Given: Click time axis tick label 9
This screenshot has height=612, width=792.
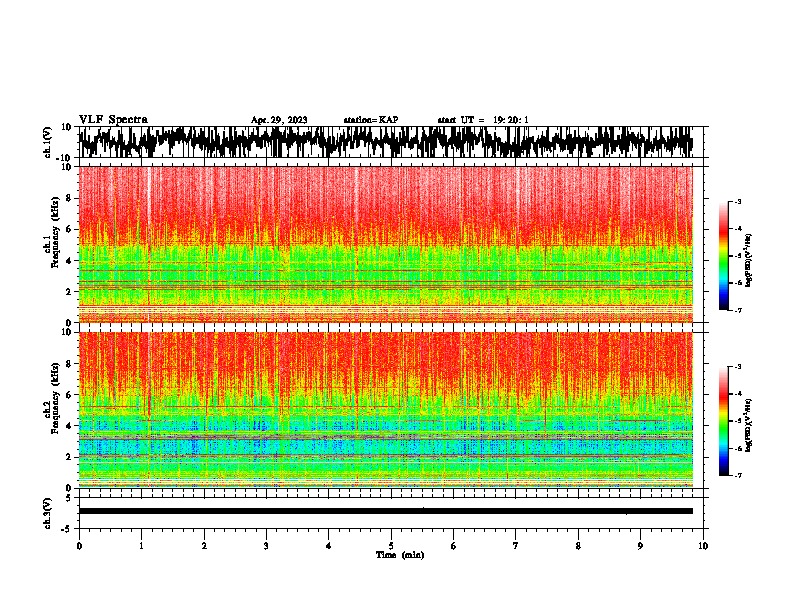Looking at the screenshot, I should [640, 546].
